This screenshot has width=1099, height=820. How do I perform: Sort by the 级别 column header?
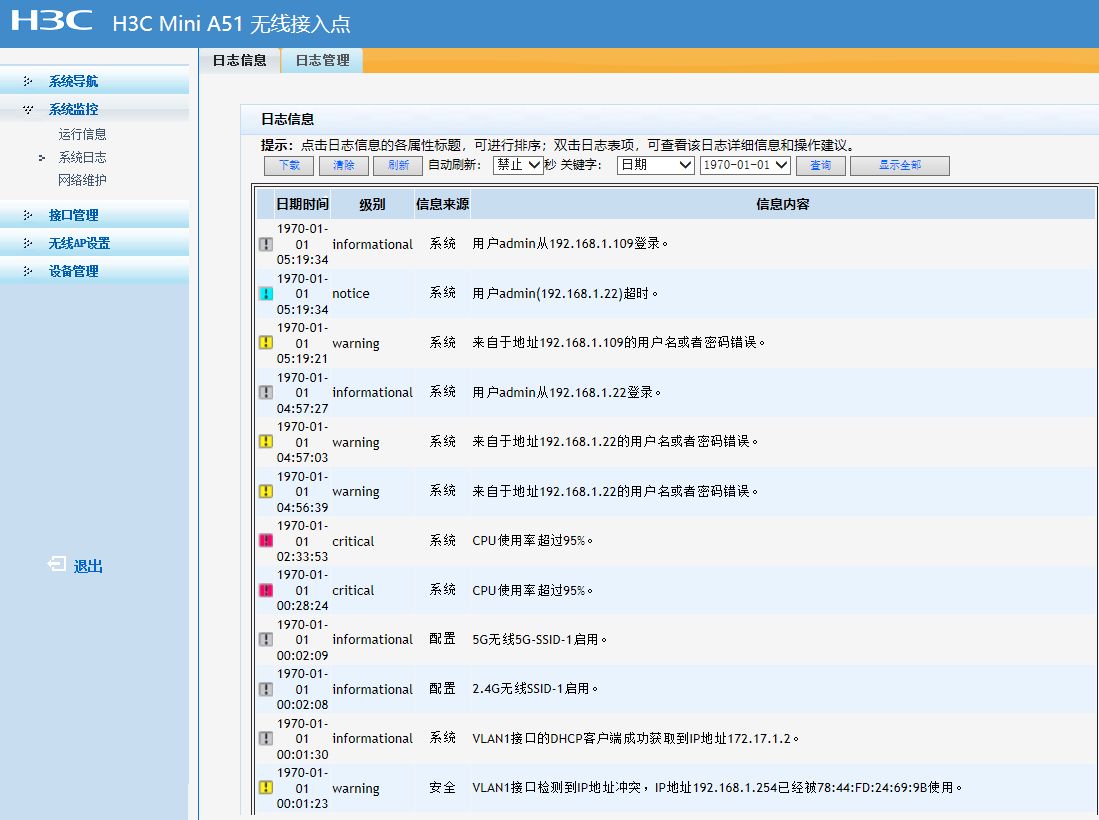click(372, 204)
